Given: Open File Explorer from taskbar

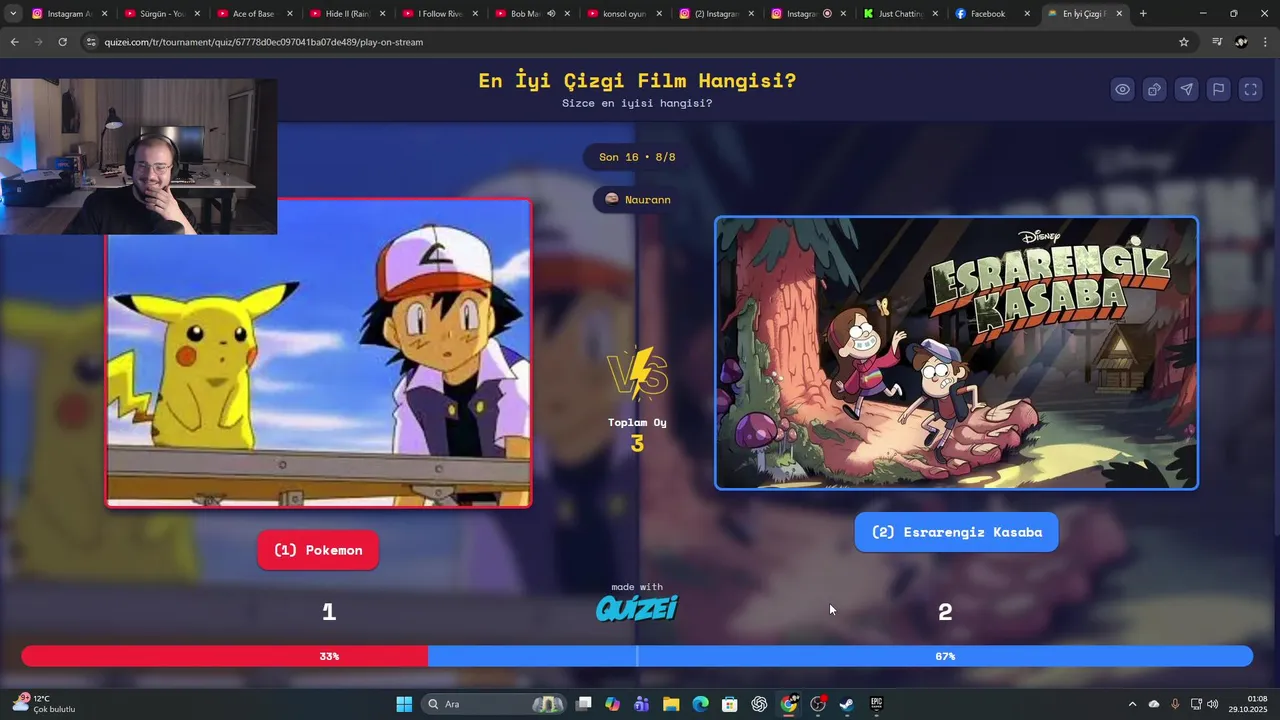Looking at the screenshot, I should (x=671, y=704).
